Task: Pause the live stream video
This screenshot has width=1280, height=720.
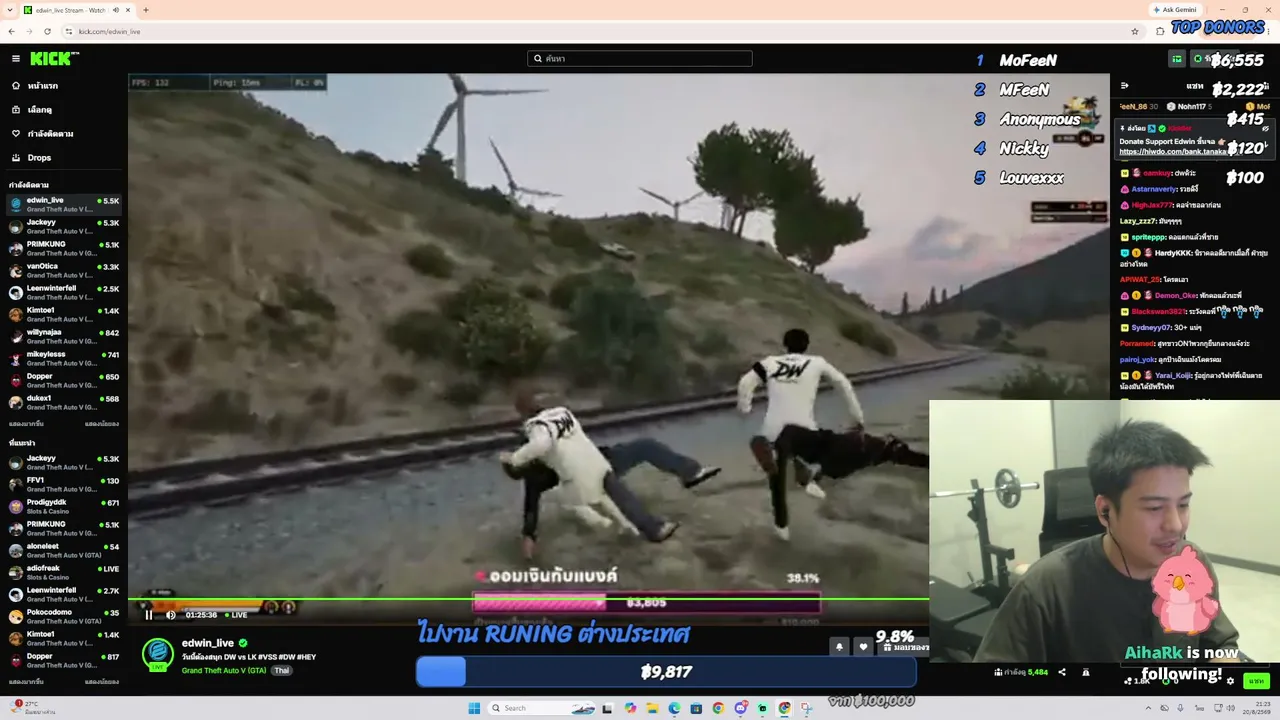Action: pyautogui.click(x=149, y=615)
